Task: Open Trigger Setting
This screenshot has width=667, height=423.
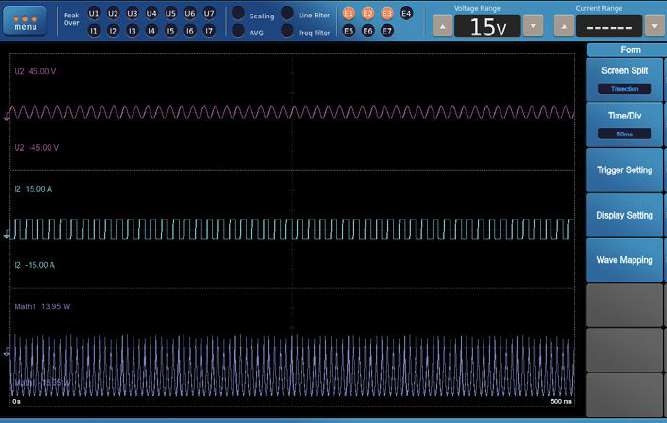Action: (624, 170)
